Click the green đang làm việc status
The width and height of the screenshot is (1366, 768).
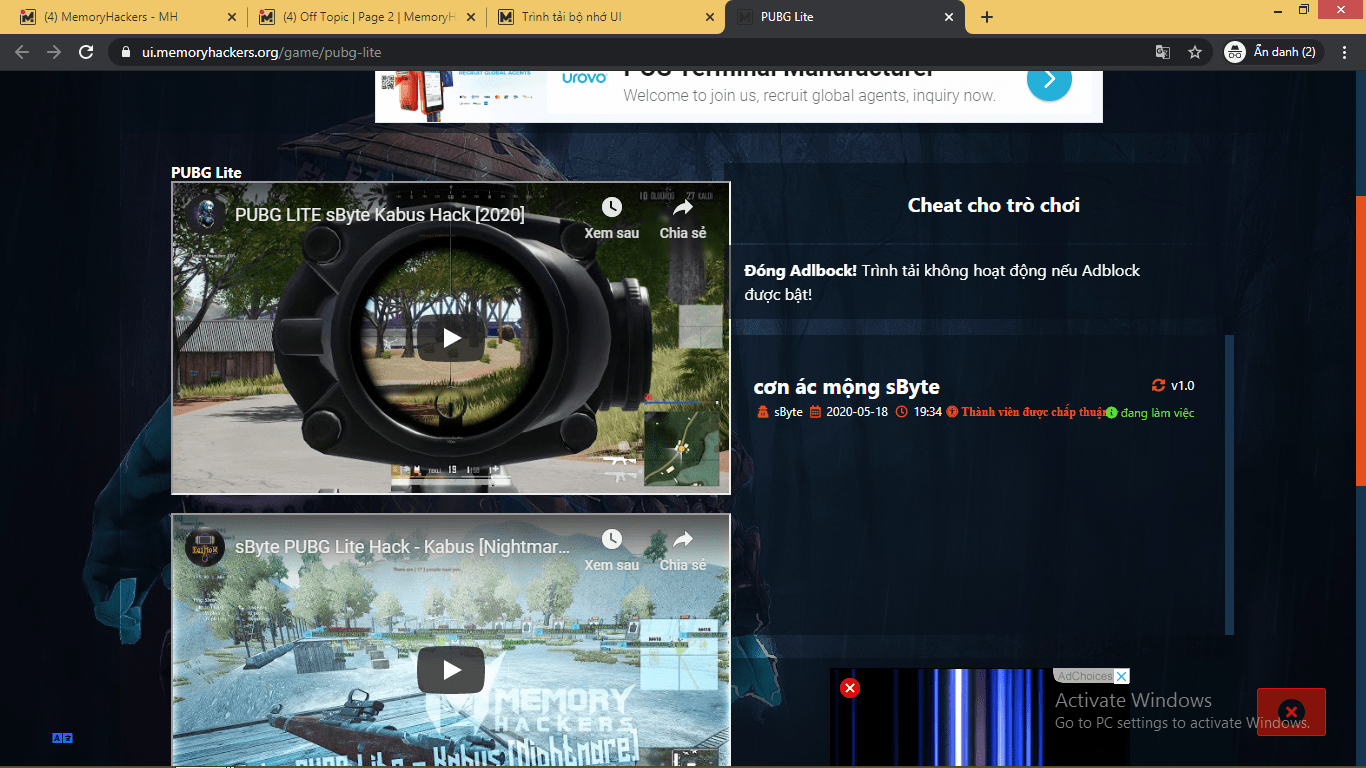1157,413
